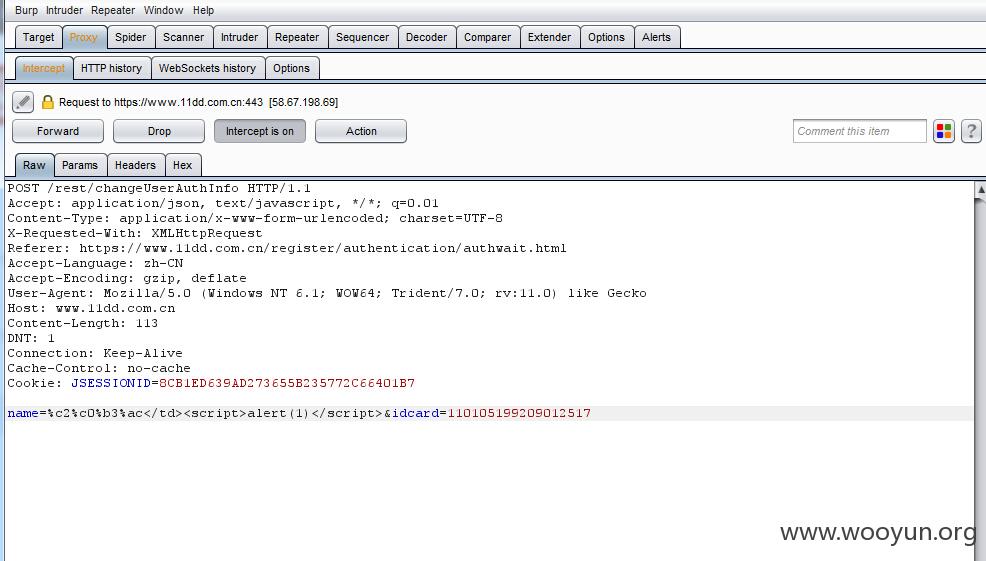Click the Host: www.11dd.com.cn line
Viewport: 986px width, 561px height.
point(91,308)
